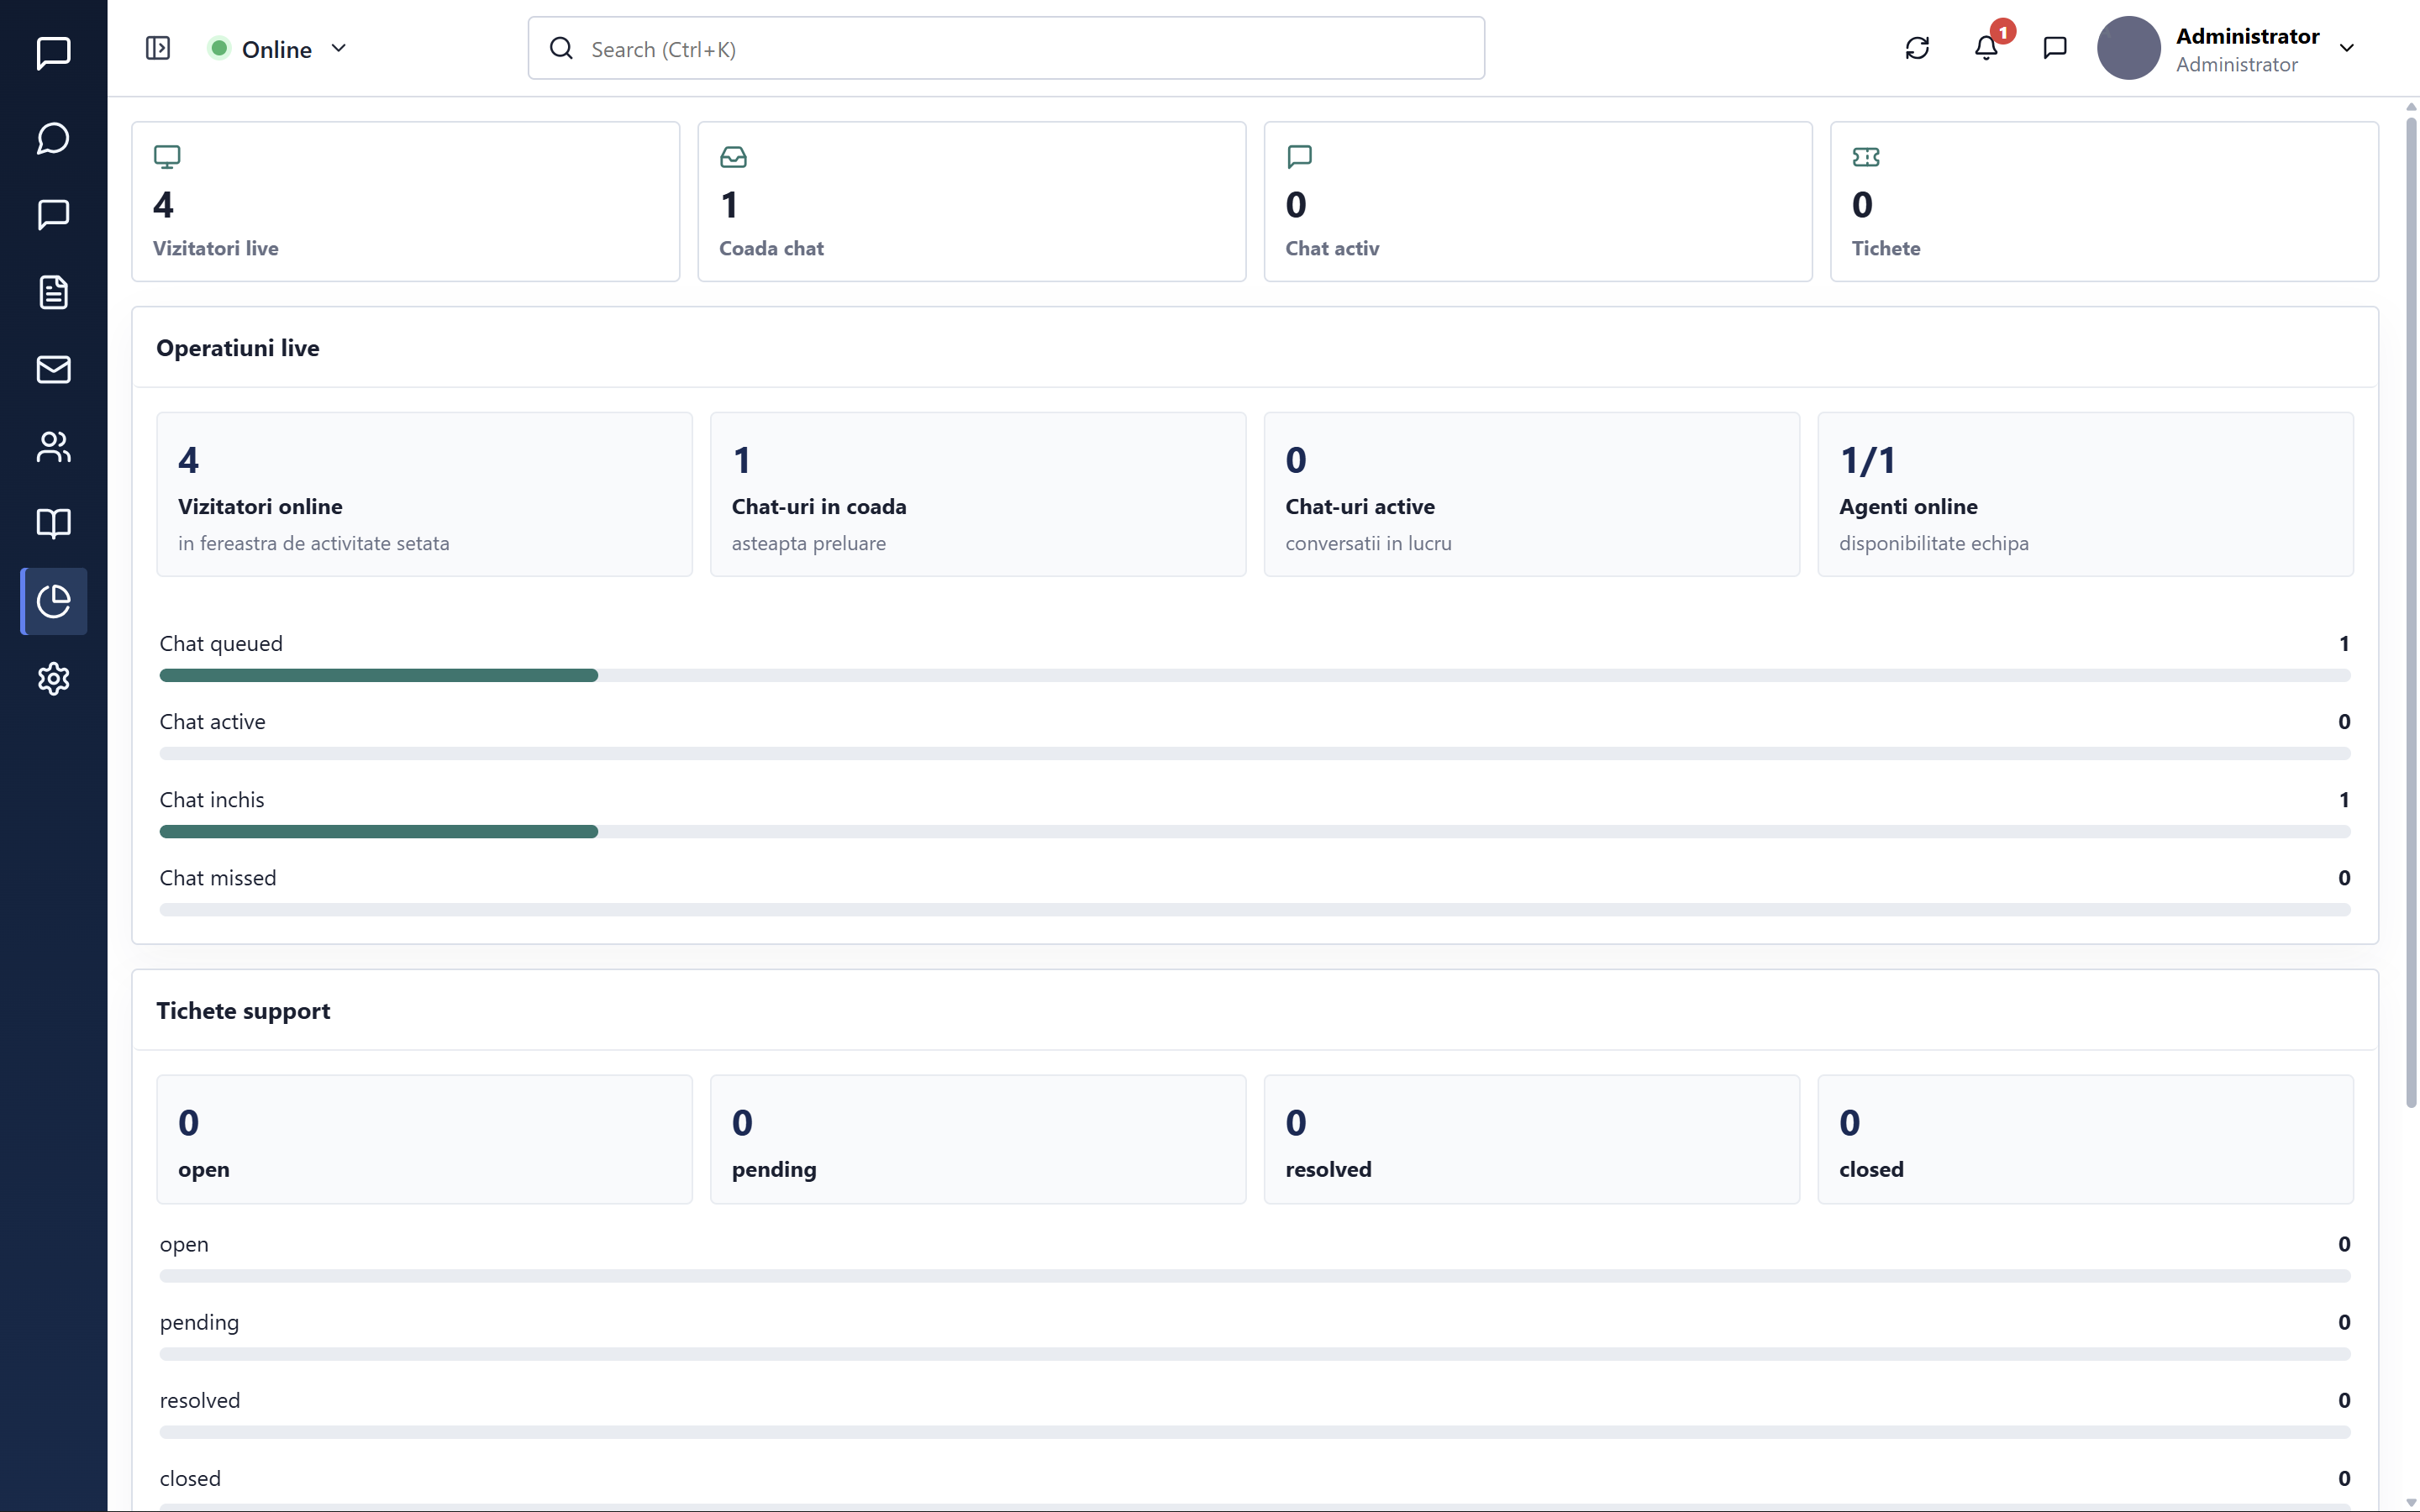This screenshot has height=1512, width=2420.
Task: Click the "Operatiuni live" heading
Action: [x=238, y=348]
